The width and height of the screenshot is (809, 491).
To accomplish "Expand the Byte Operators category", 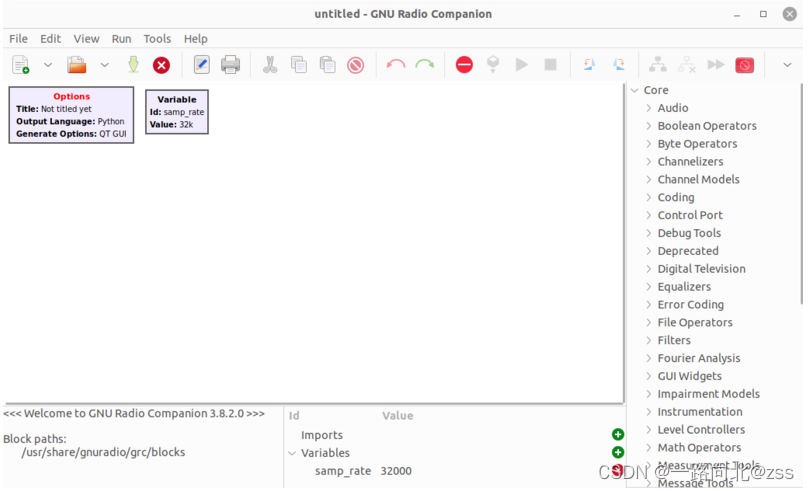I will (649, 144).
